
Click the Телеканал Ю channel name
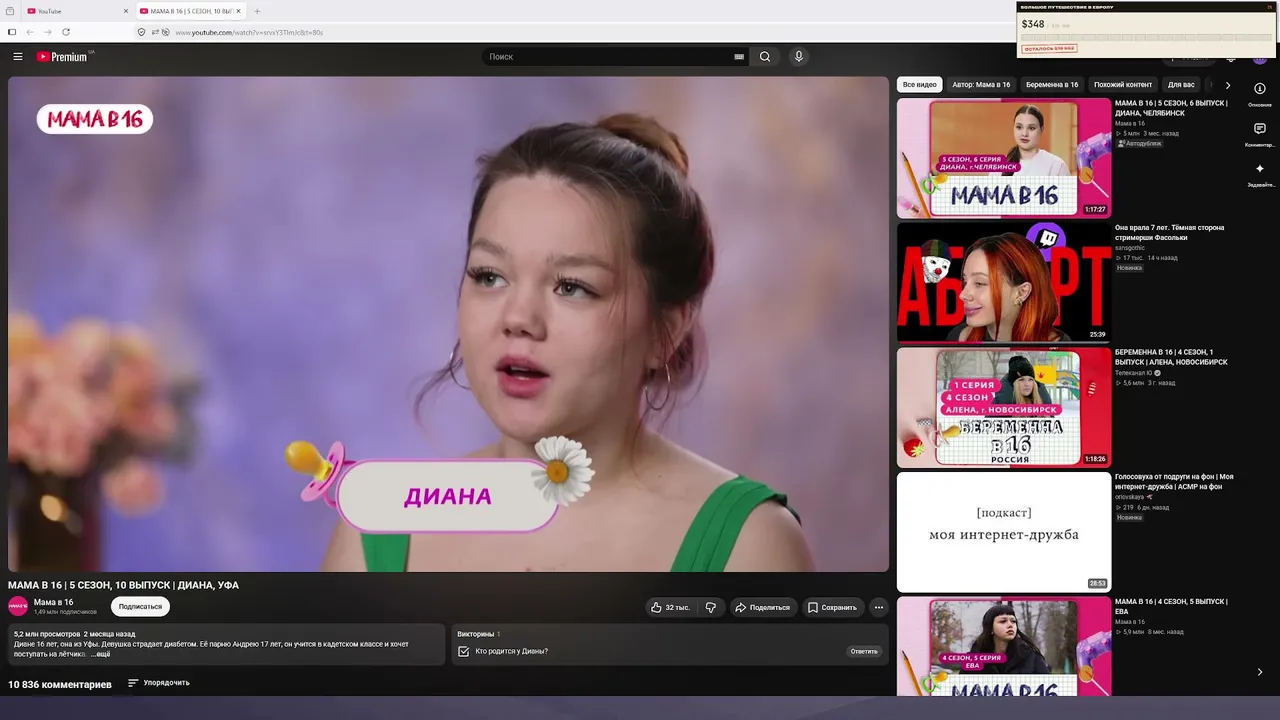[1134, 373]
